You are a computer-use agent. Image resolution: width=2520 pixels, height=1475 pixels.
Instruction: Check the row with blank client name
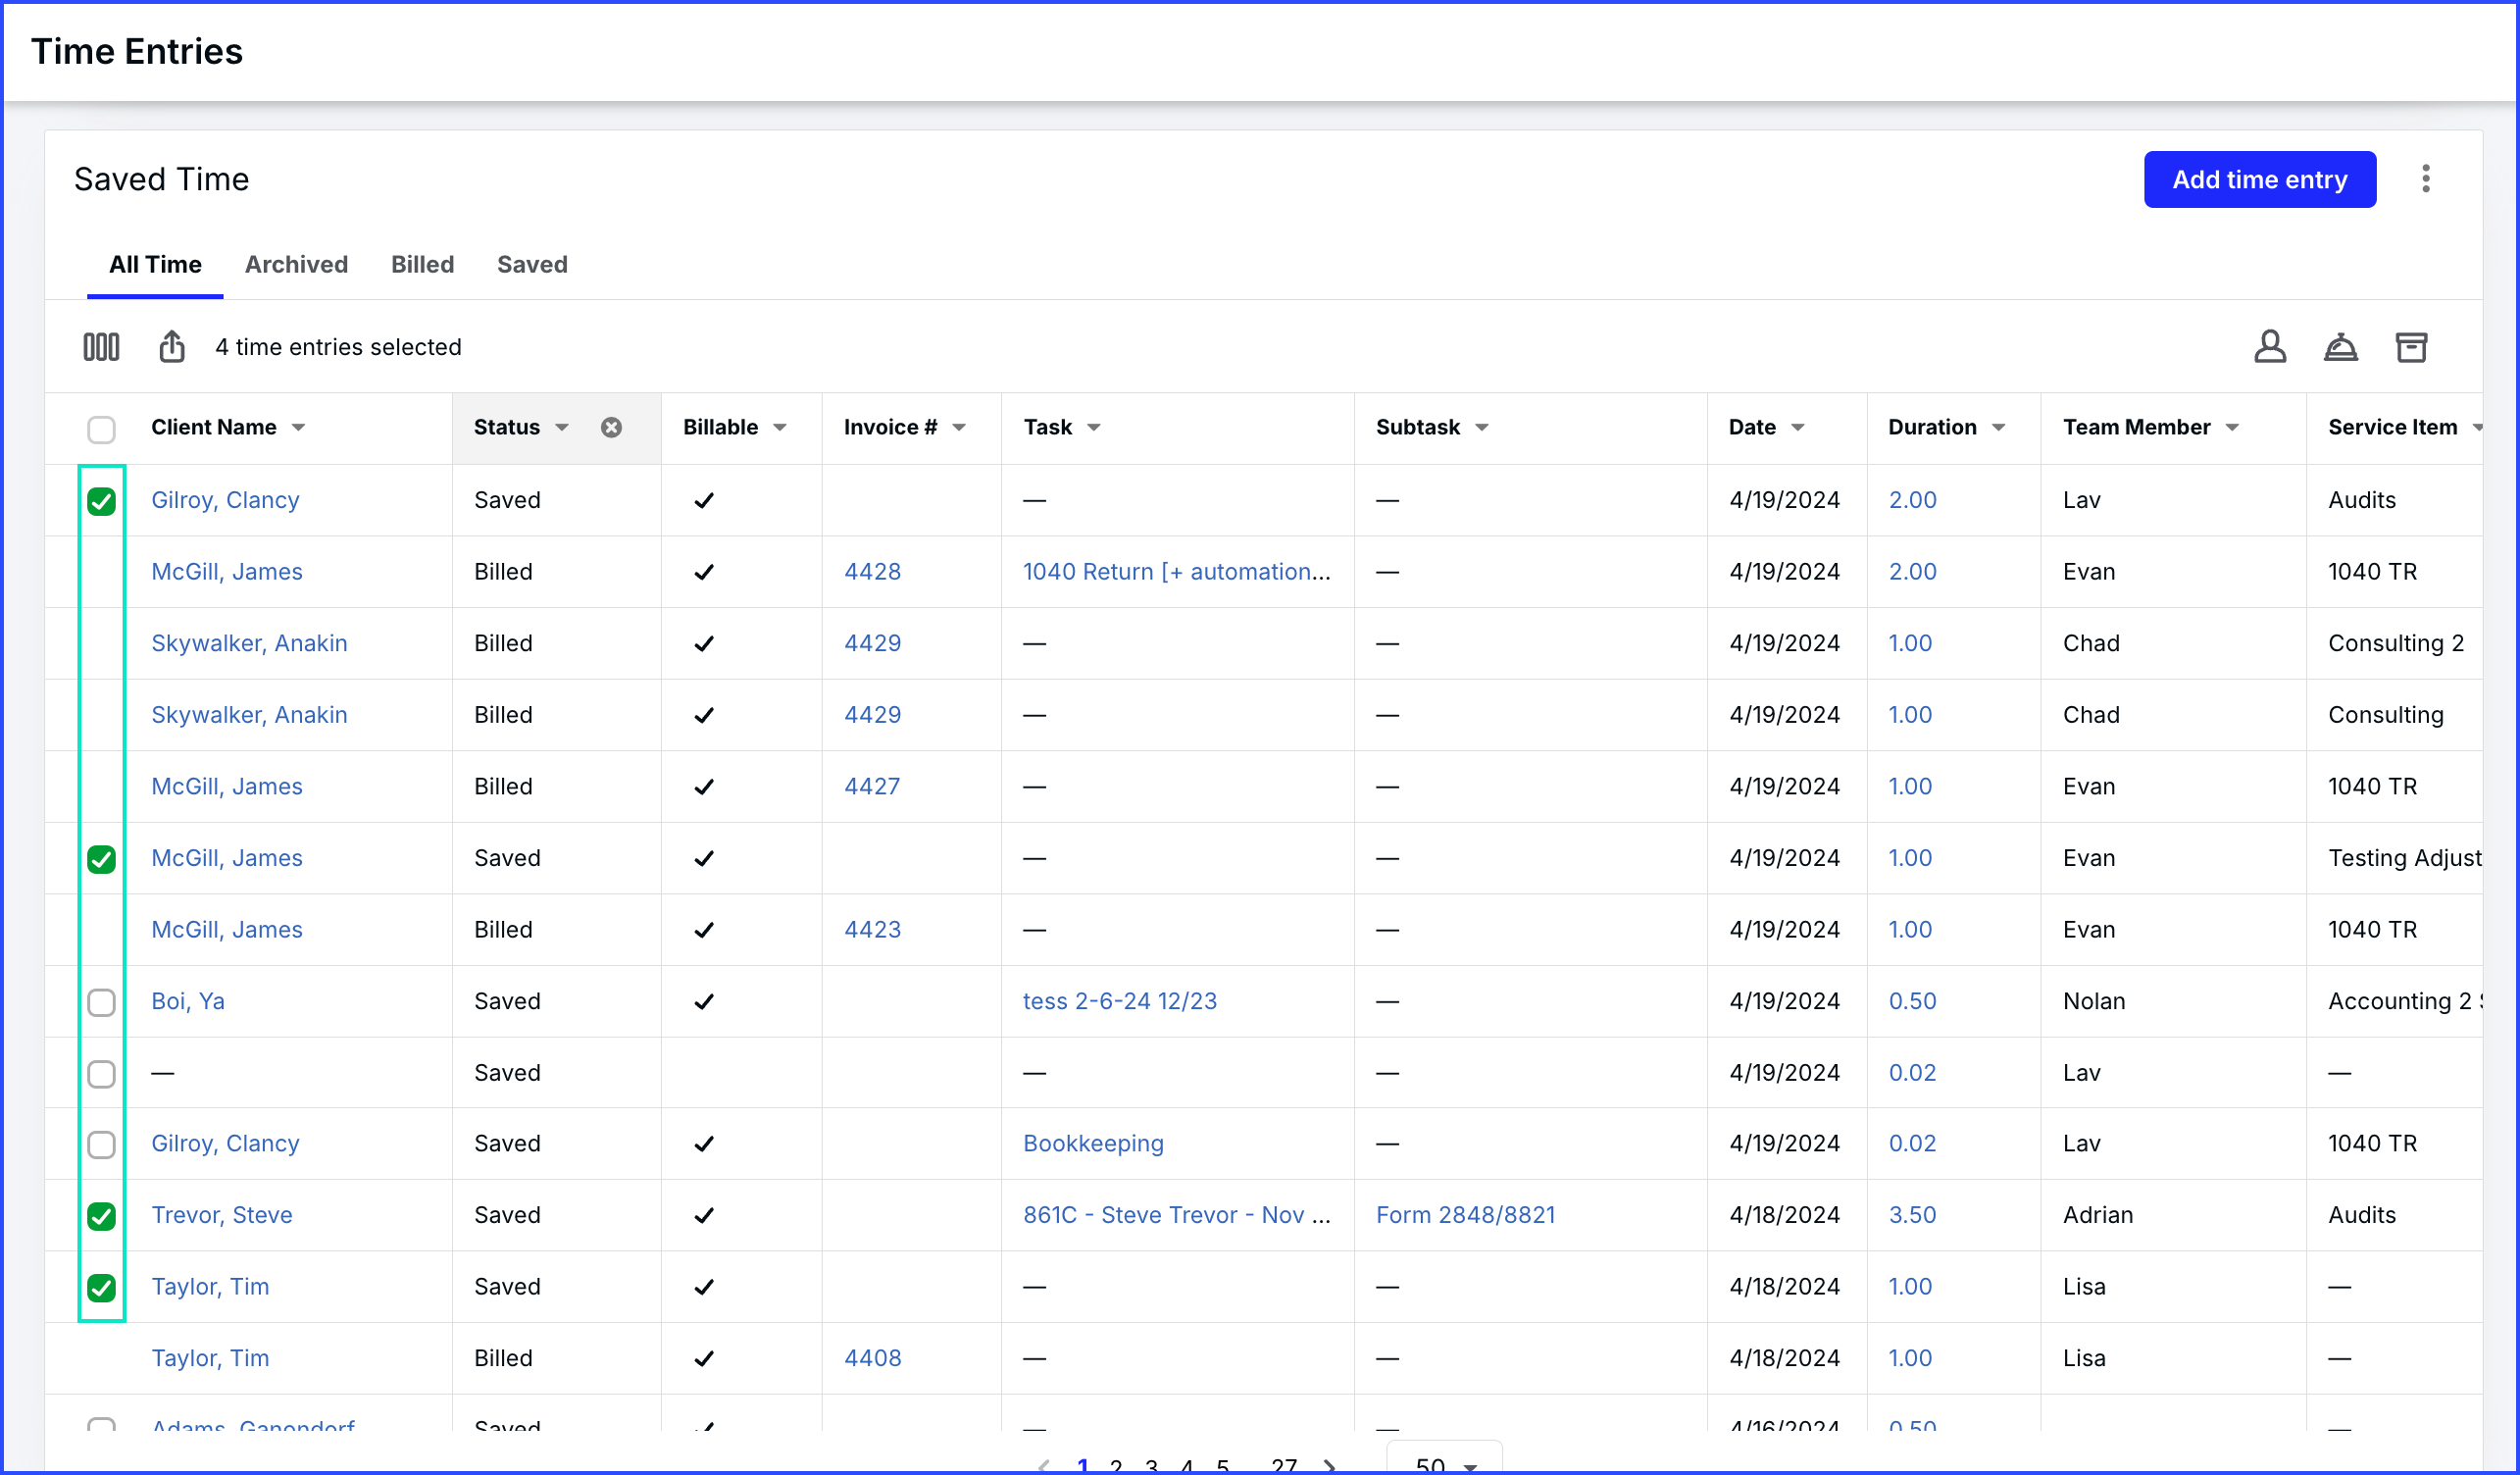101,1074
